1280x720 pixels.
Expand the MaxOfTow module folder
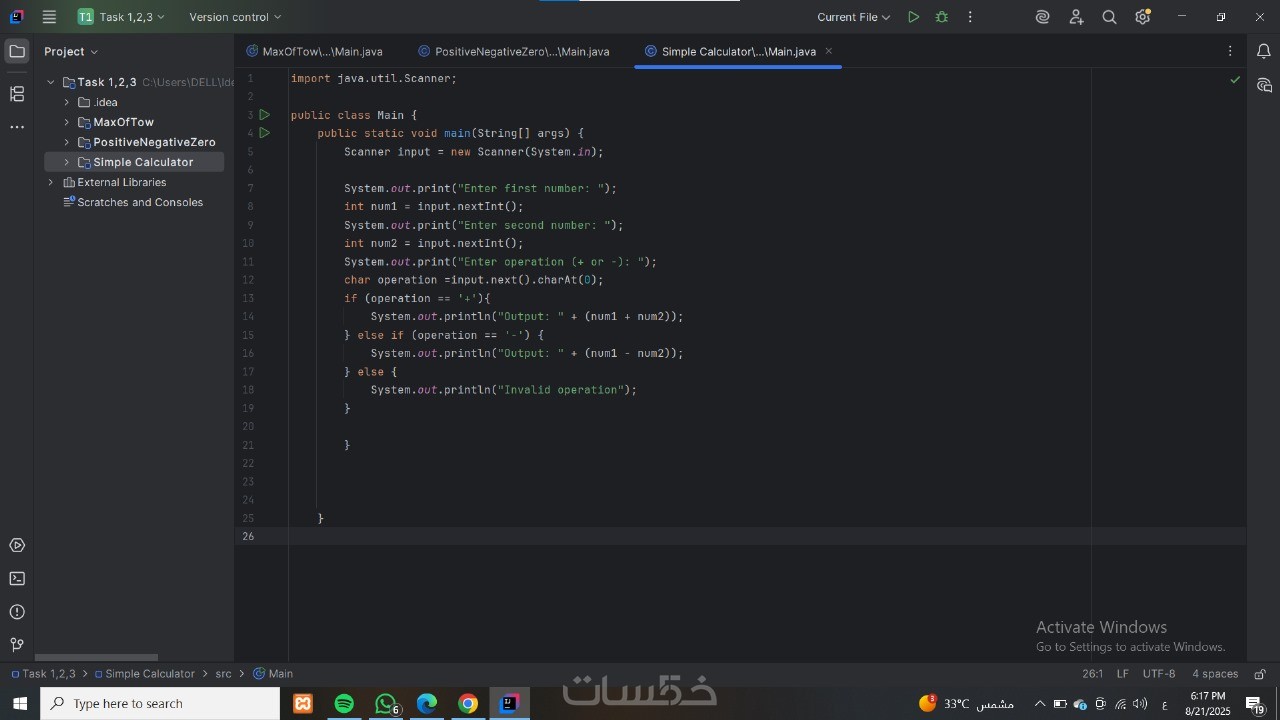click(67, 122)
